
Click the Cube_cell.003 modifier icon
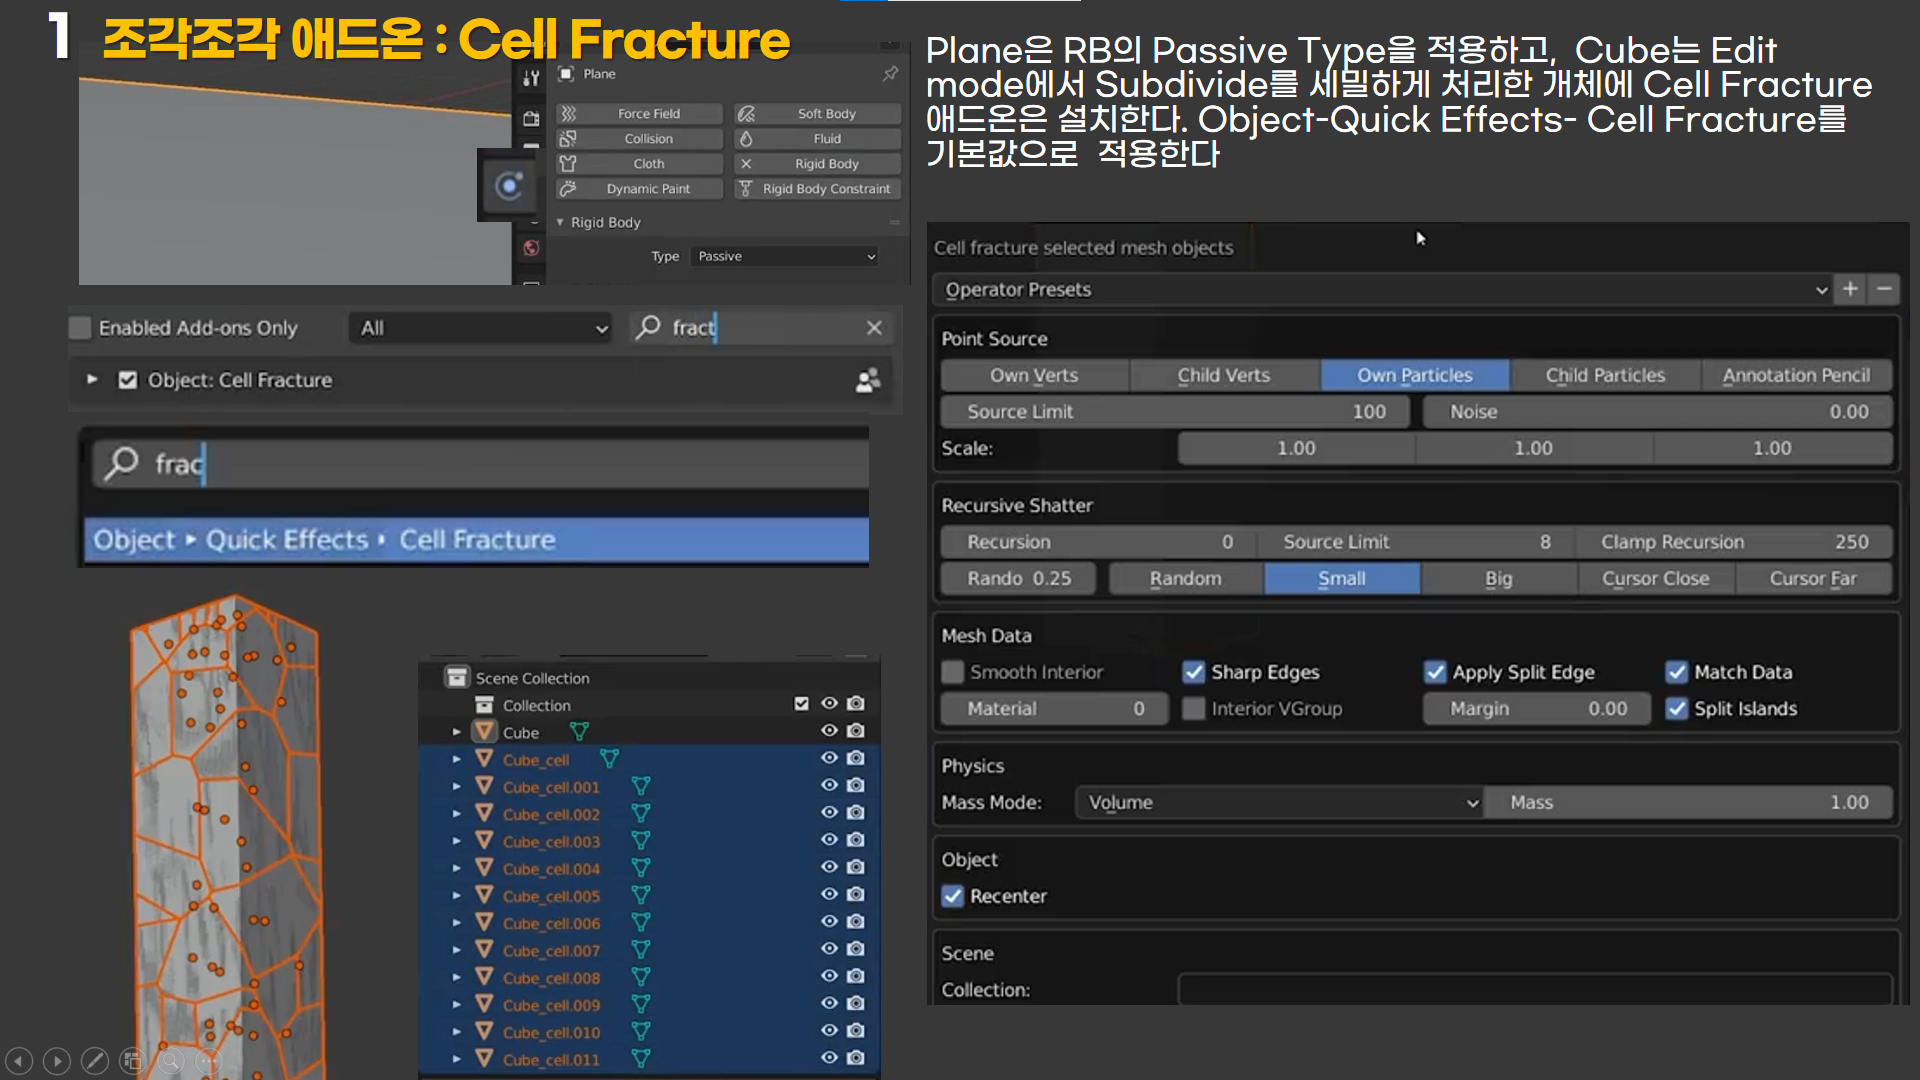(x=641, y=841)
